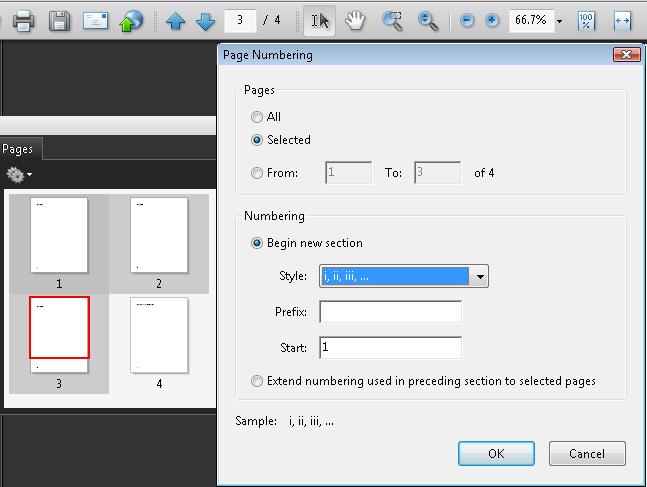Click the Print icon in toolbar

(x=24, y=20)
